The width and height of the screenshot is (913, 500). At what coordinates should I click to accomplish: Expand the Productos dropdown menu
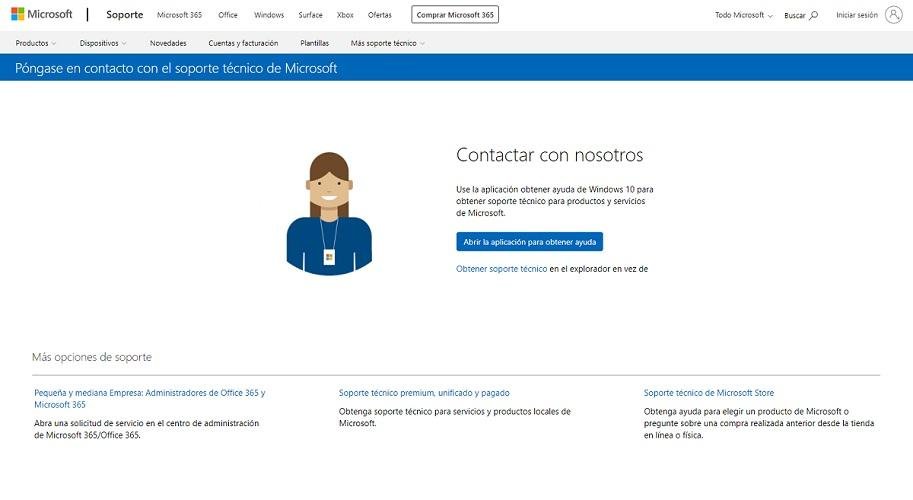click(36, 43)
